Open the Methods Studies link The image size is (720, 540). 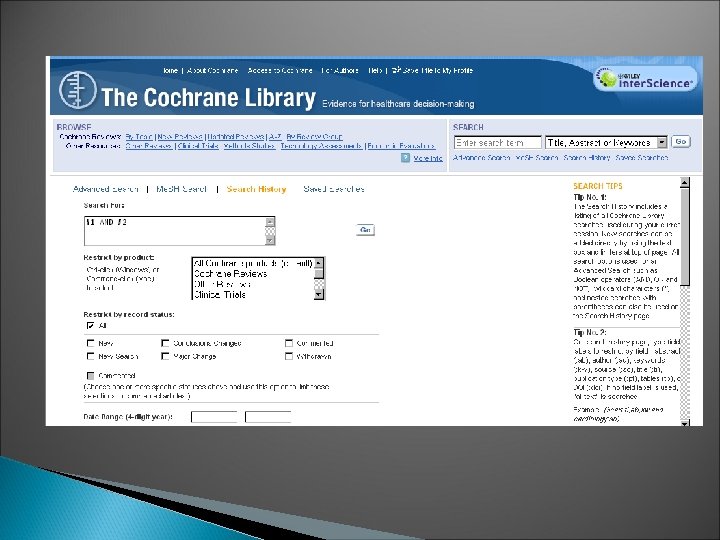click(249, 146)
